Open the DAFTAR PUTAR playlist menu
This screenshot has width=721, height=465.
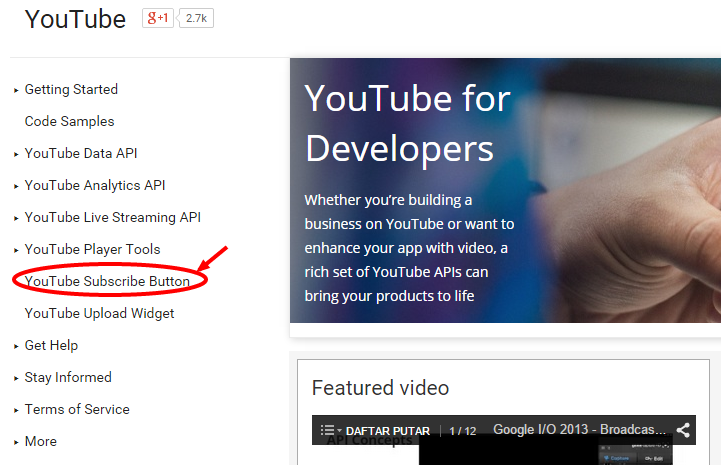click(x=388, y=431)
